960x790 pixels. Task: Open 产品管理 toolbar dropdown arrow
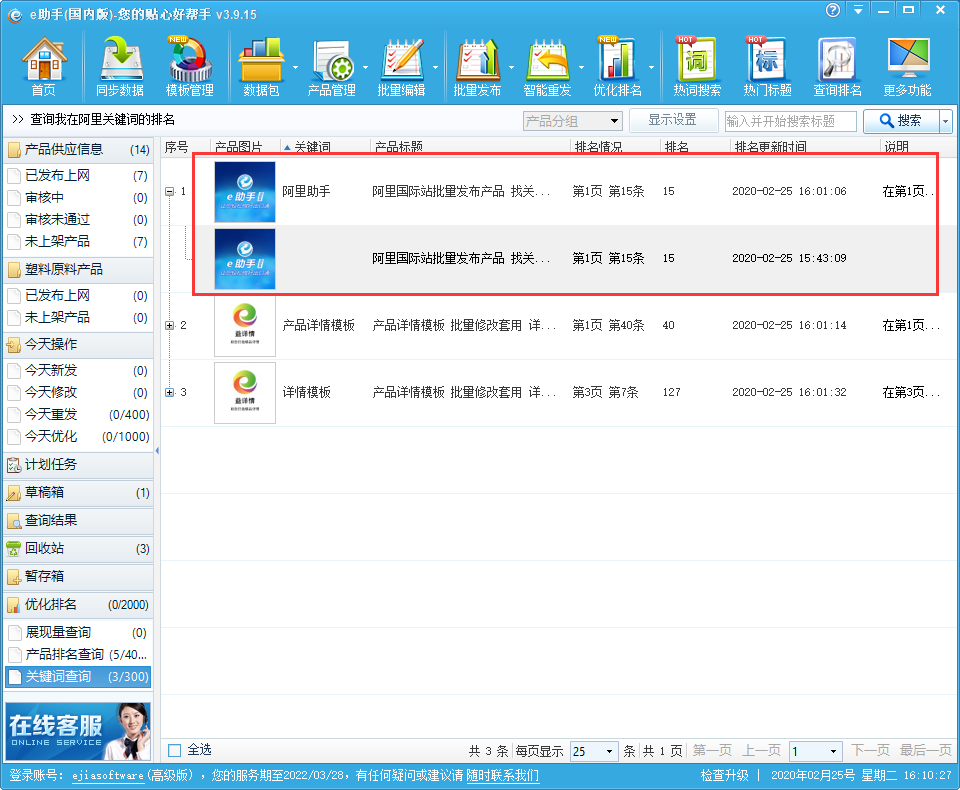[x=365, y=67]
